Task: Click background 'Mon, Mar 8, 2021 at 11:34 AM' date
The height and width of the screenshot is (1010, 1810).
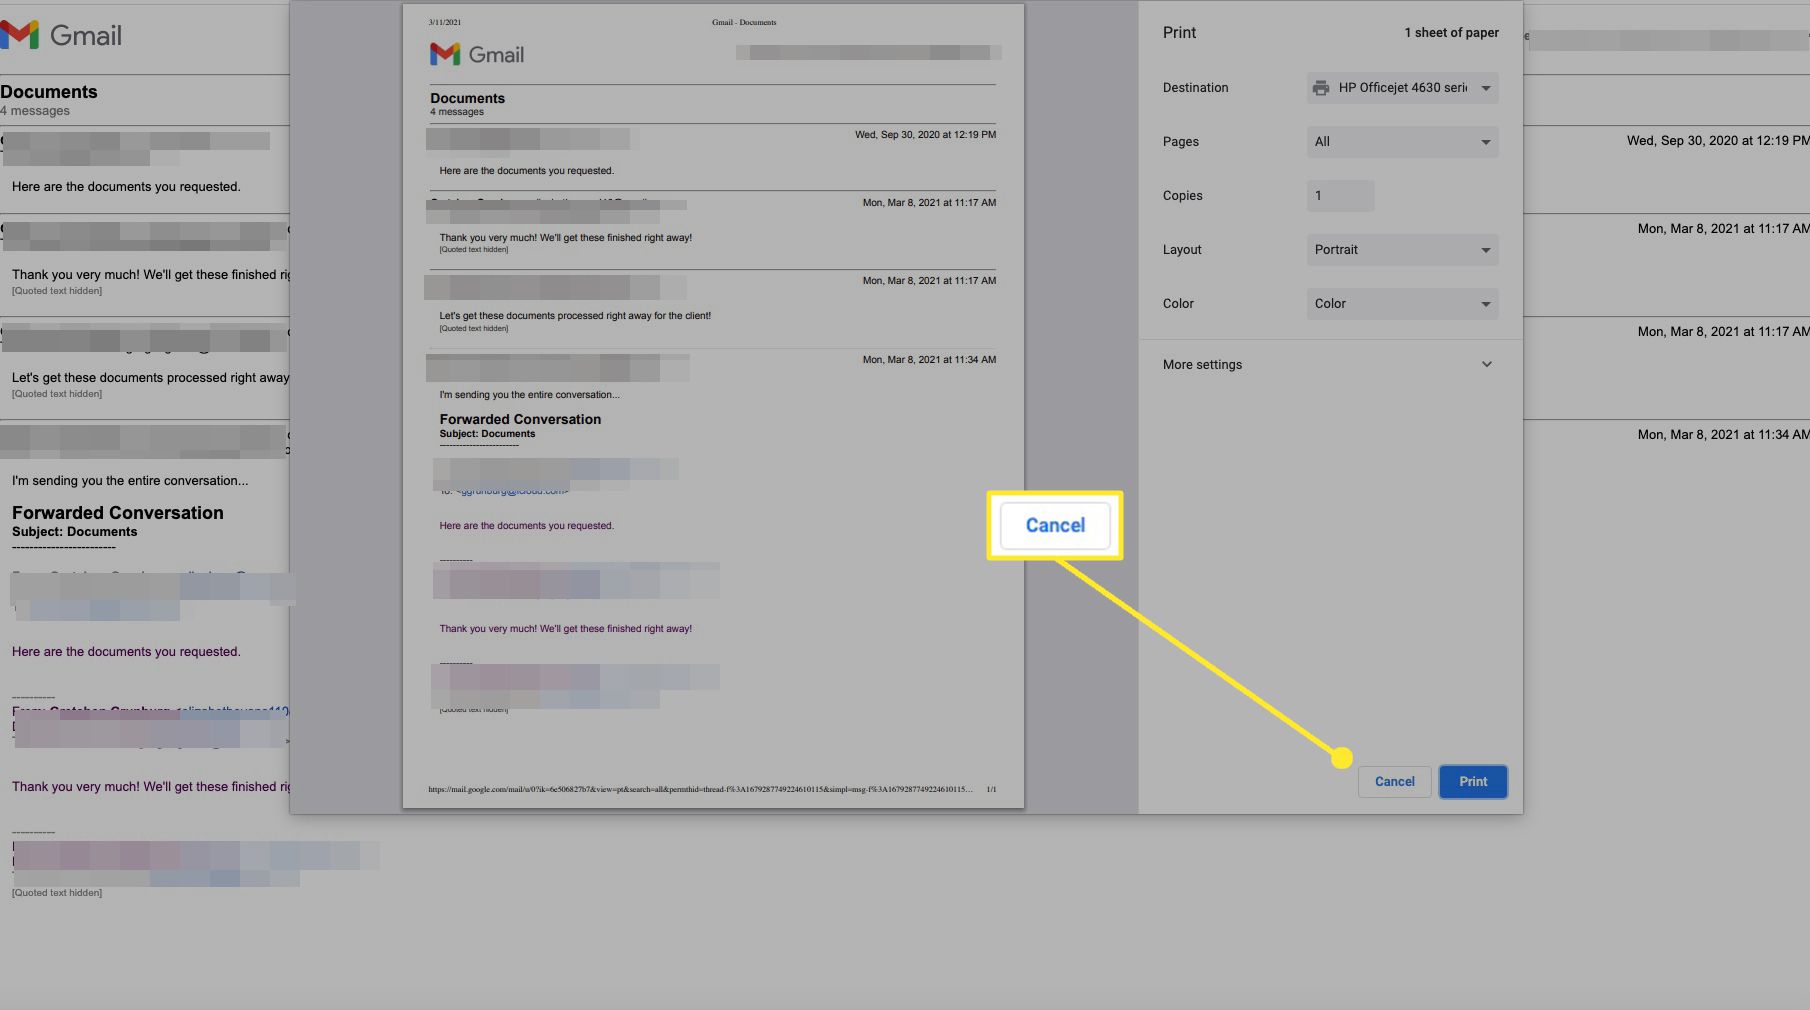Action: pyautogui.click(x=1723, y=435)
